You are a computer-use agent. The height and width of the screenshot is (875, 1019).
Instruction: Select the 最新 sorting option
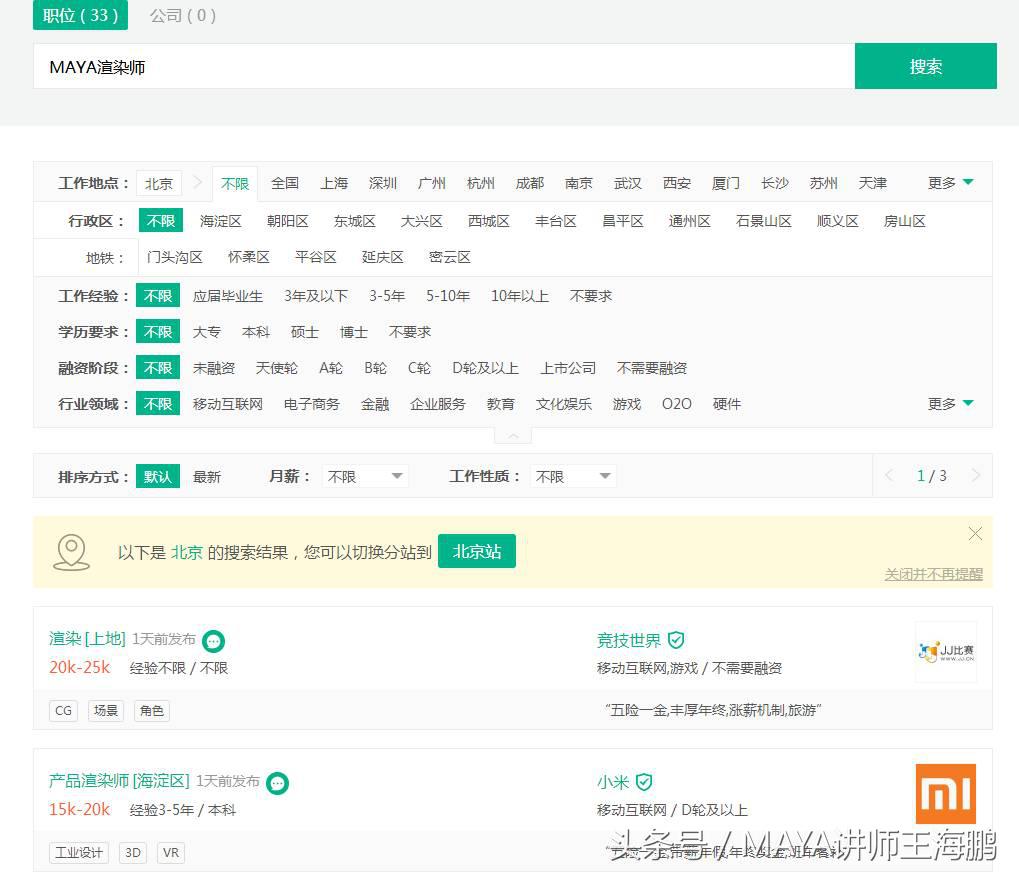pyautogui.click(x=207, y=476)
